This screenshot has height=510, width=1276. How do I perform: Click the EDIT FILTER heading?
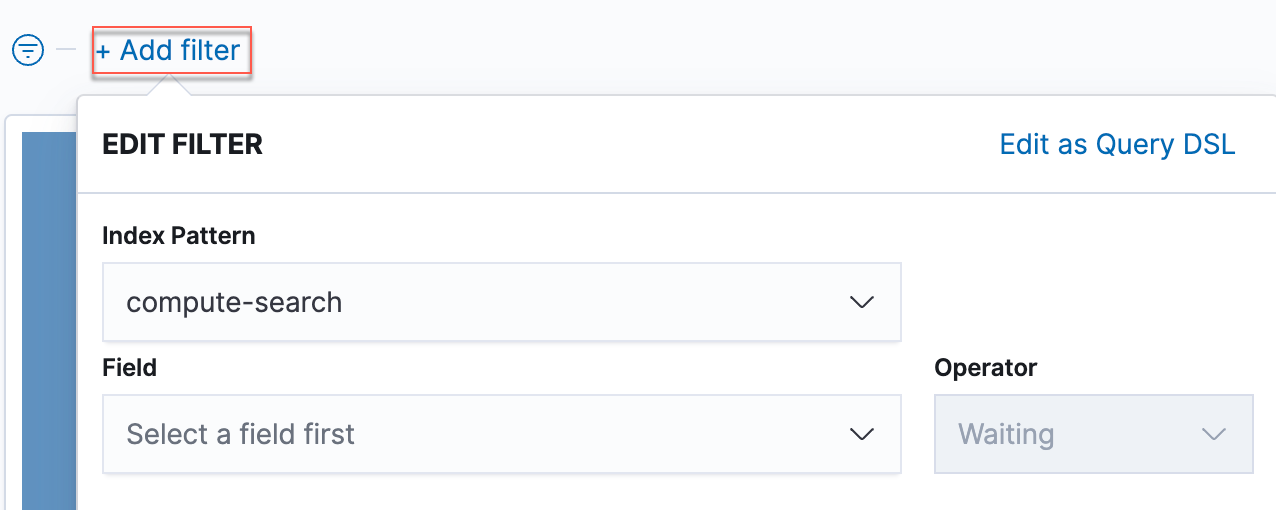tap(182, 144)
